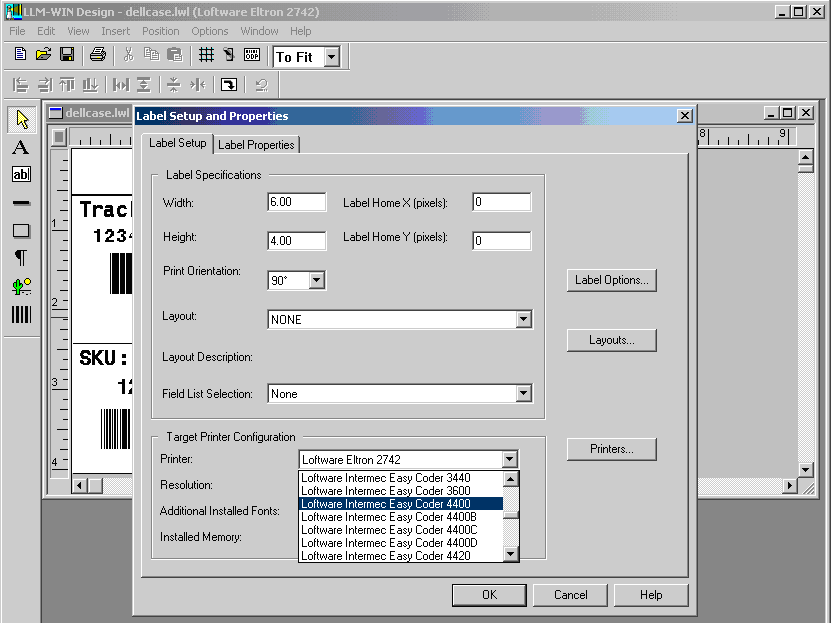The width and height of the screenshot is (831, 623).
Task: Choose the barcode tool
Action: click(x=21, y=315)
